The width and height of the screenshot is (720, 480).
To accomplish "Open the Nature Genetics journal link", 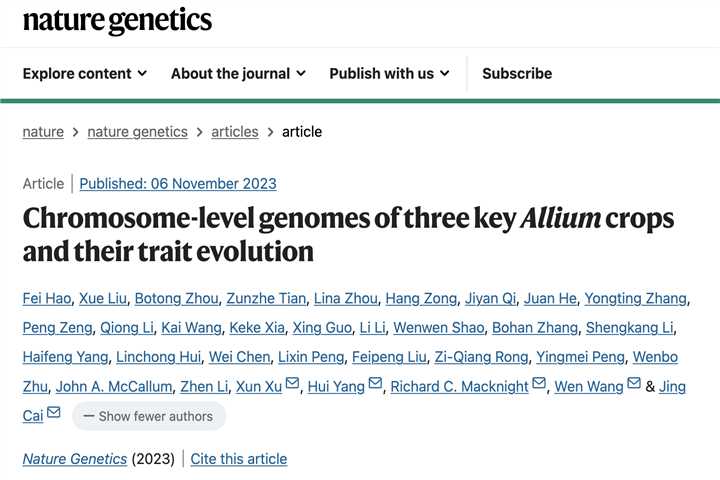I will click(x=75, y=459).
